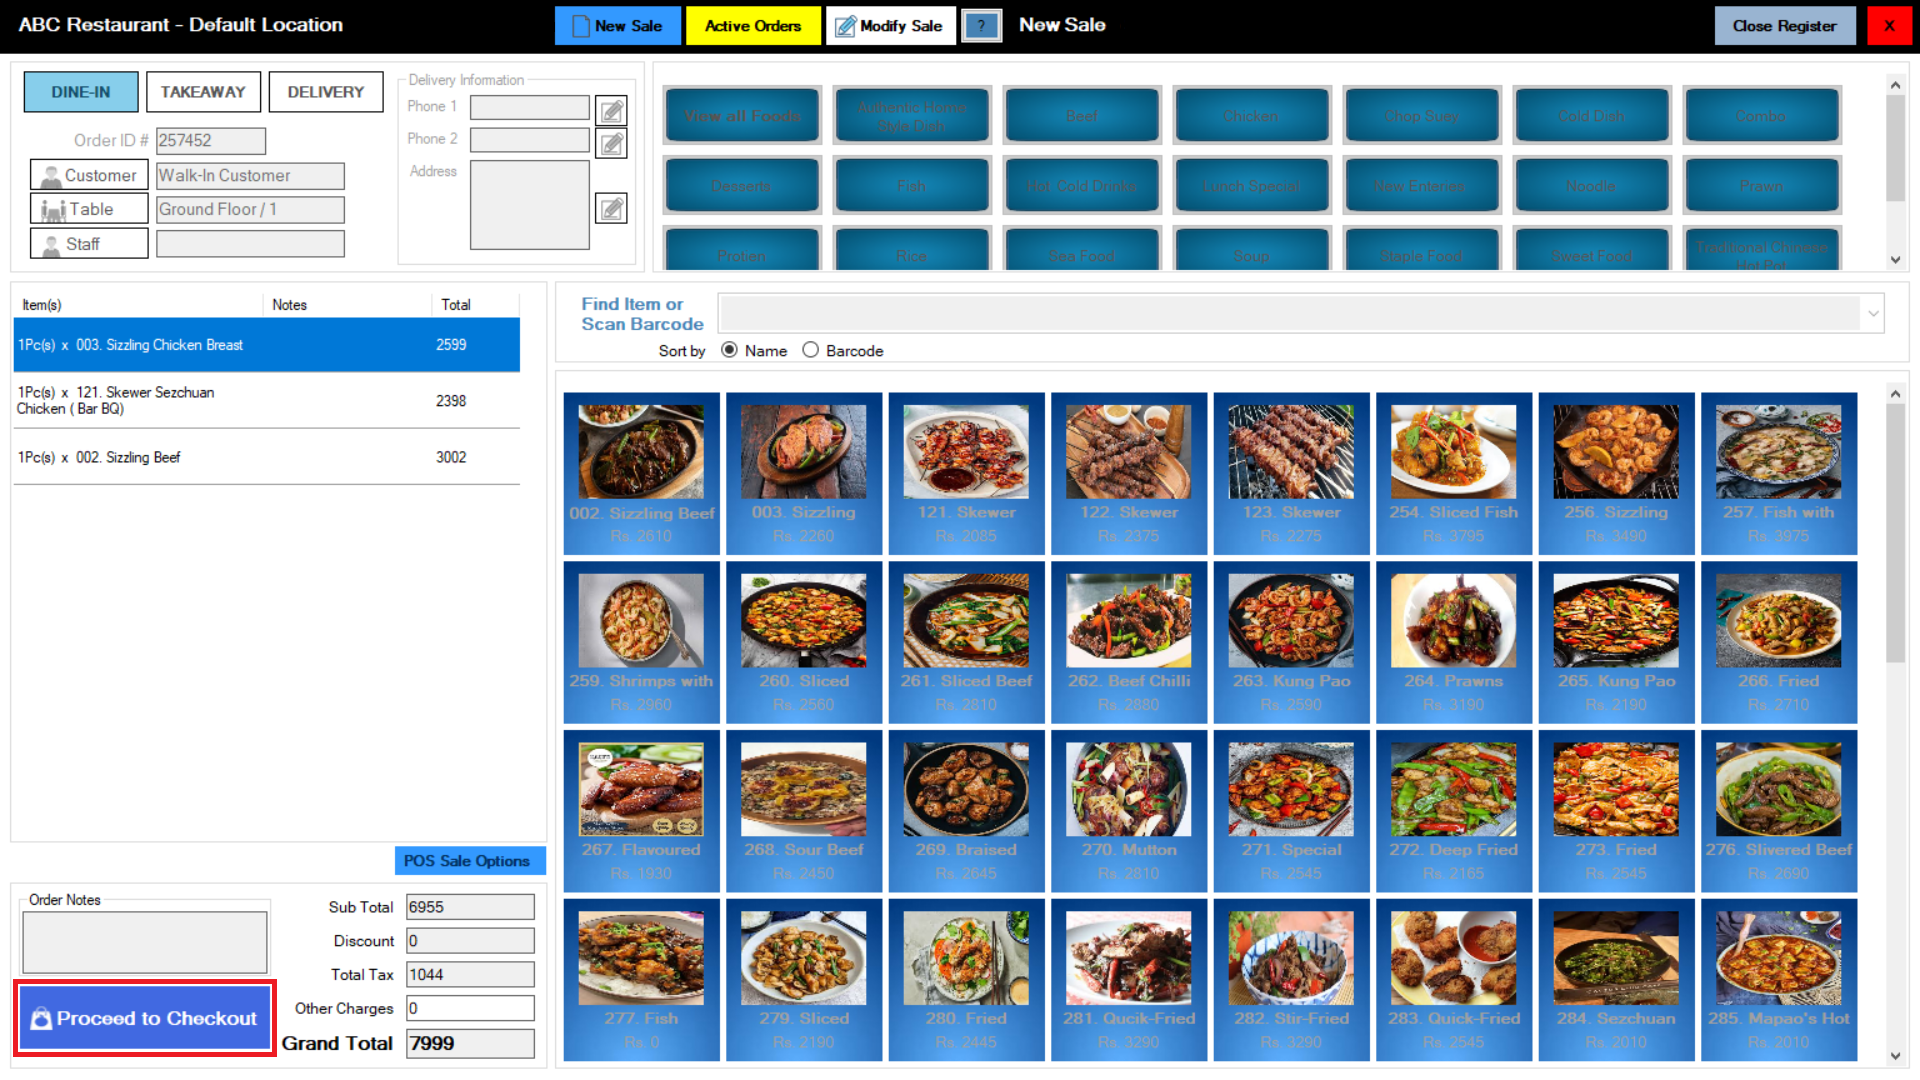The image size is (1920, 1080).
Task: Click the Phone 1 input field
Action: 530,107
